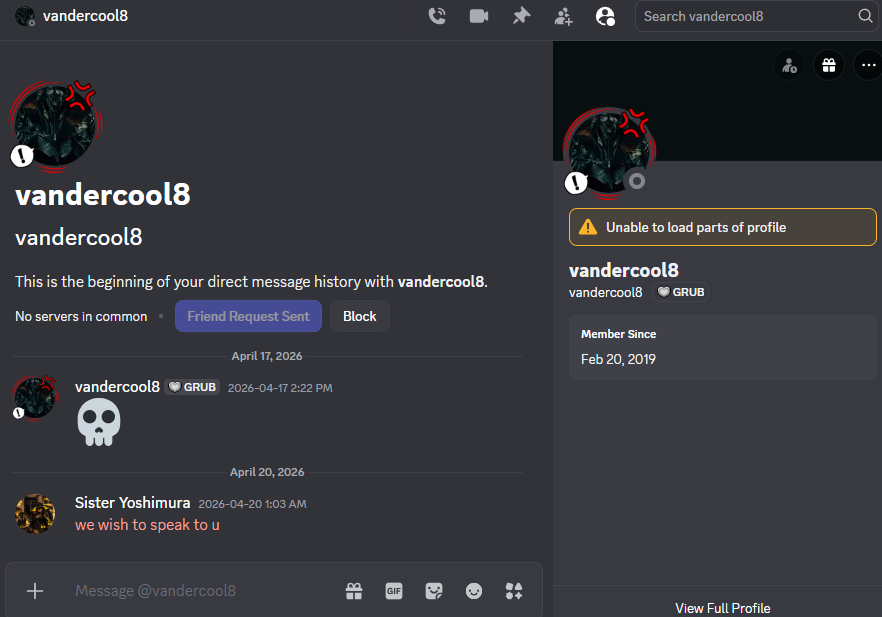Click the Member Since label

pos(618,334)
